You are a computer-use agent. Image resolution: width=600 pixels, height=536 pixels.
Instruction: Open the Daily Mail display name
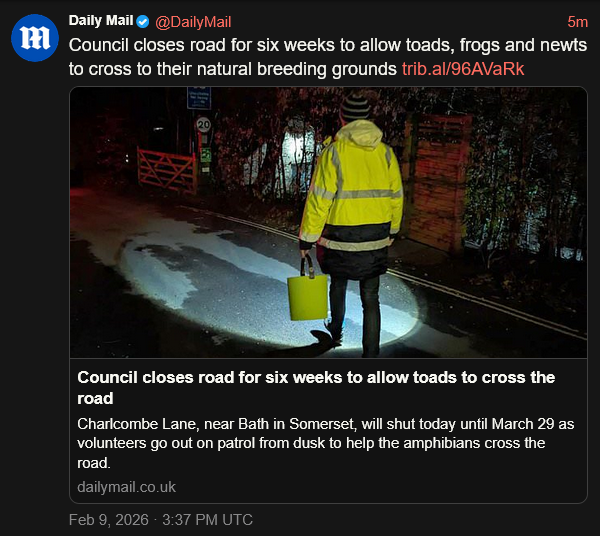101,21
